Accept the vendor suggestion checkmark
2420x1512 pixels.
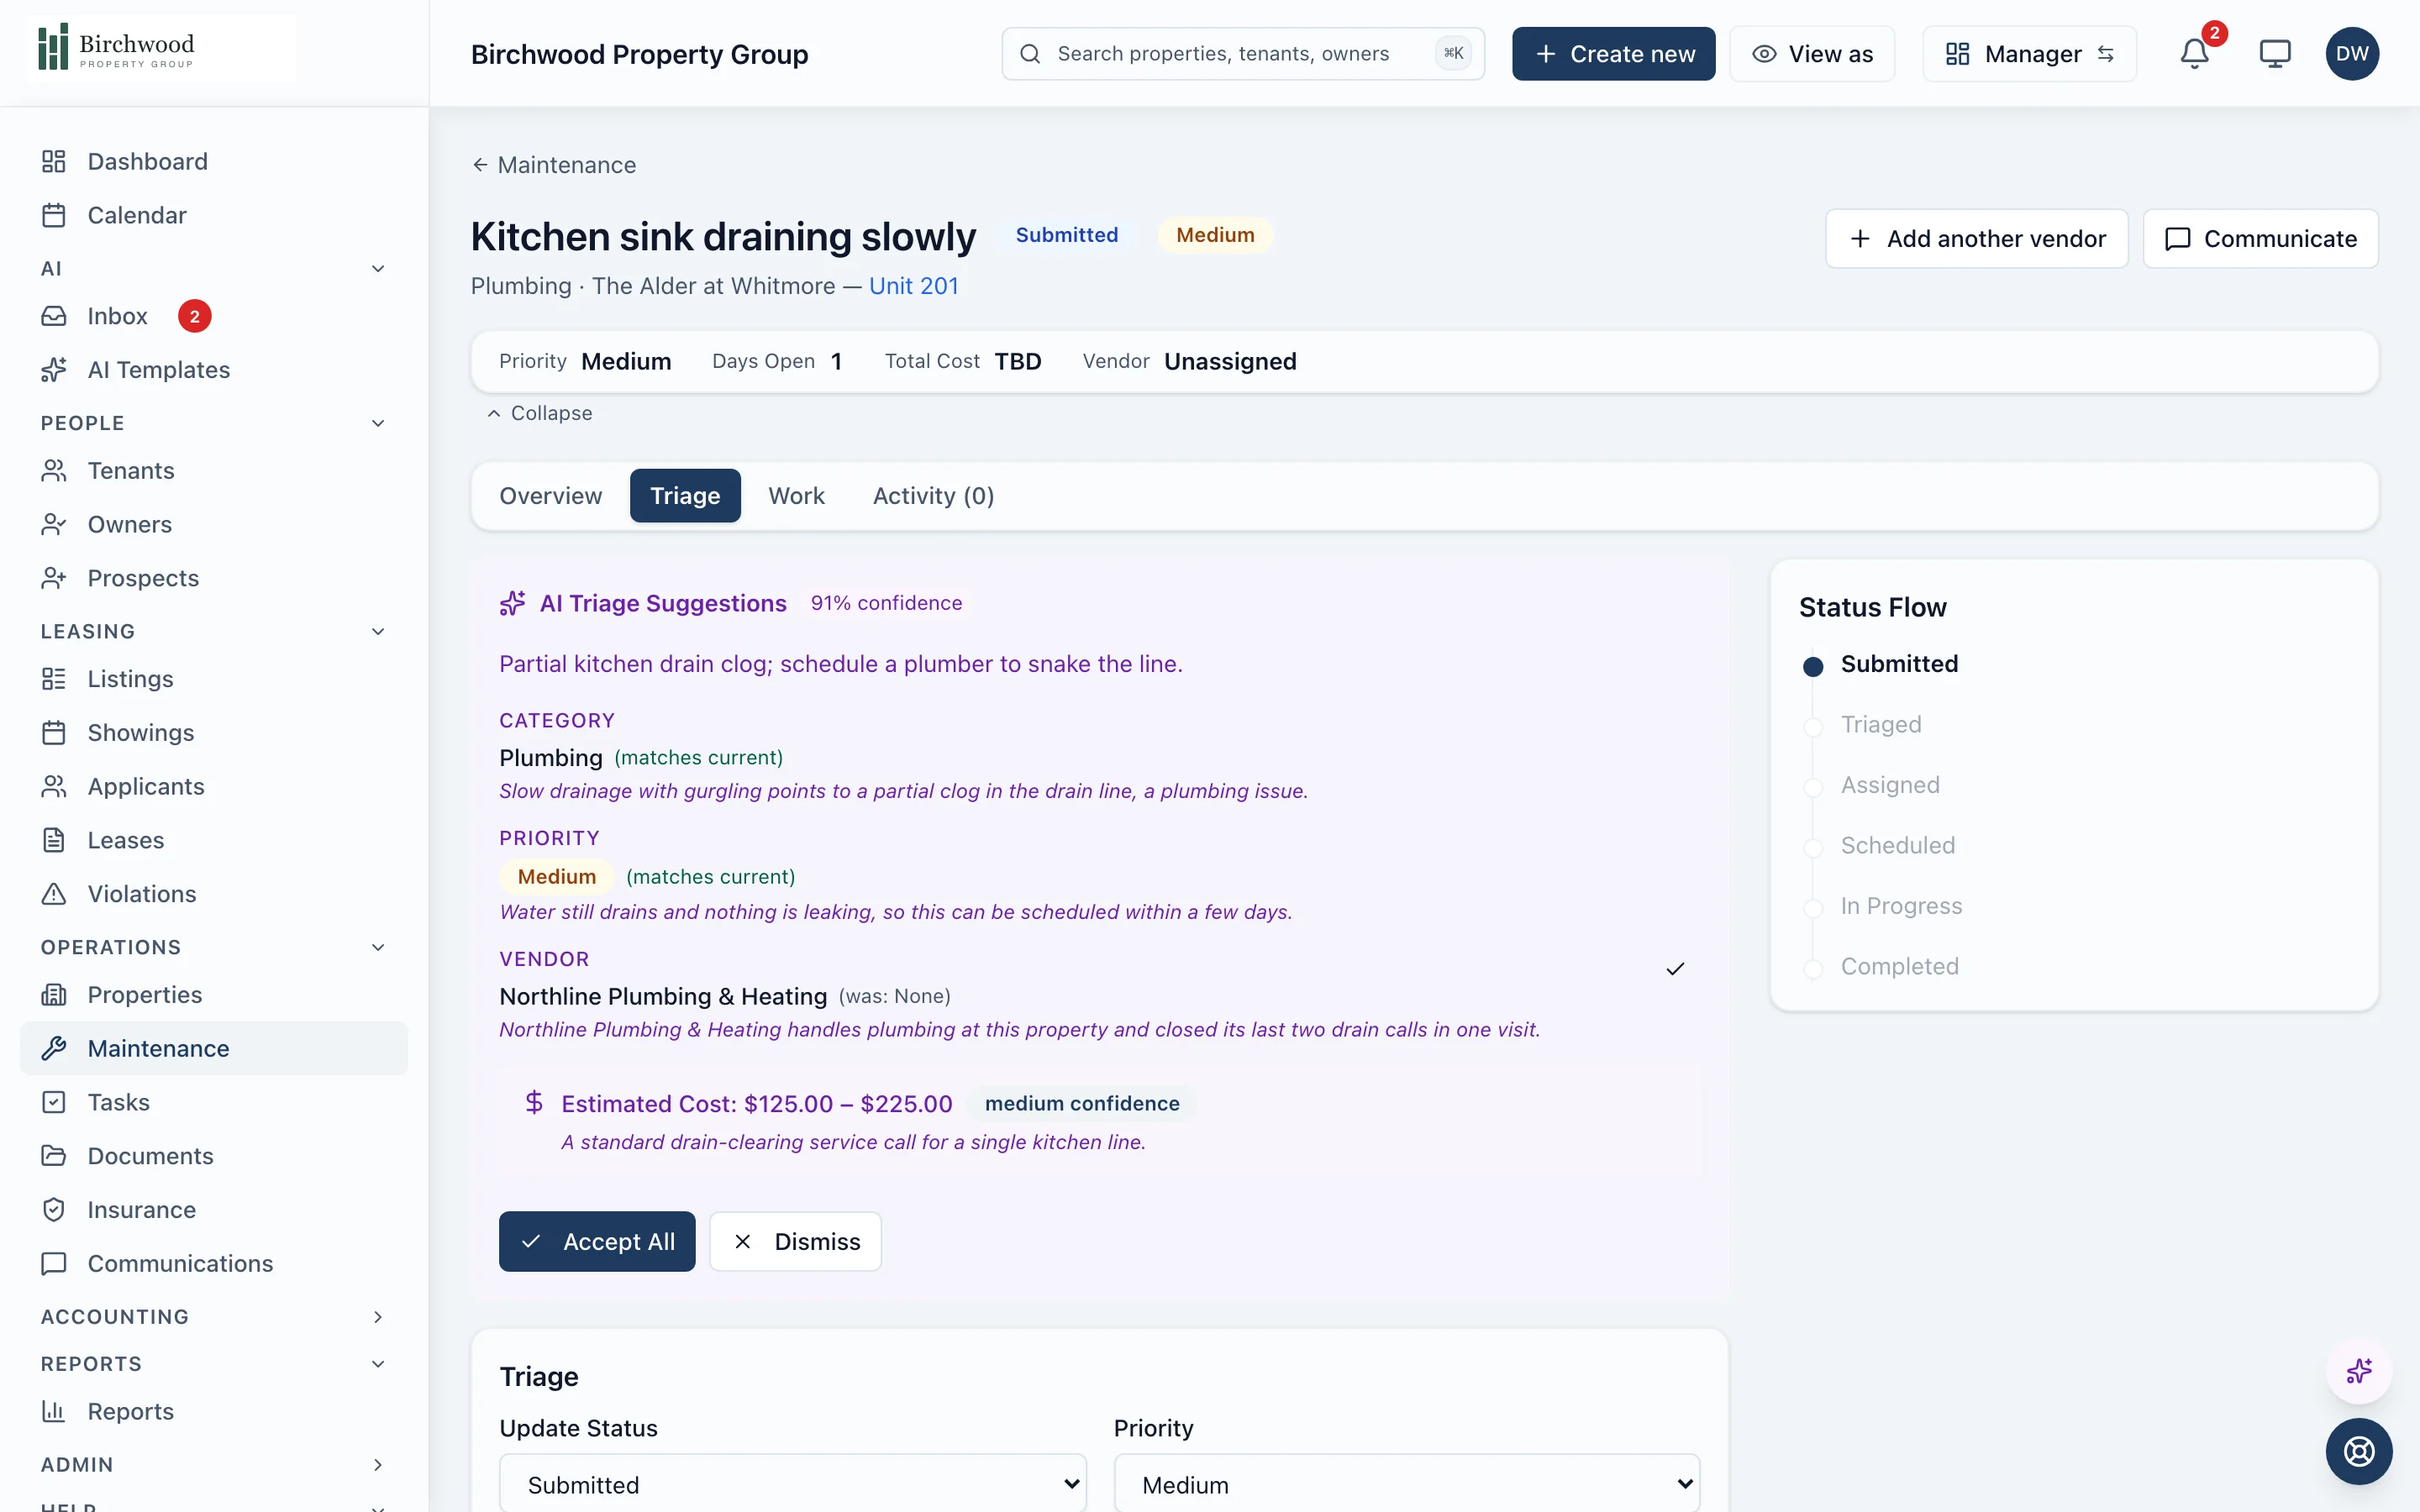coord(1675,968)
